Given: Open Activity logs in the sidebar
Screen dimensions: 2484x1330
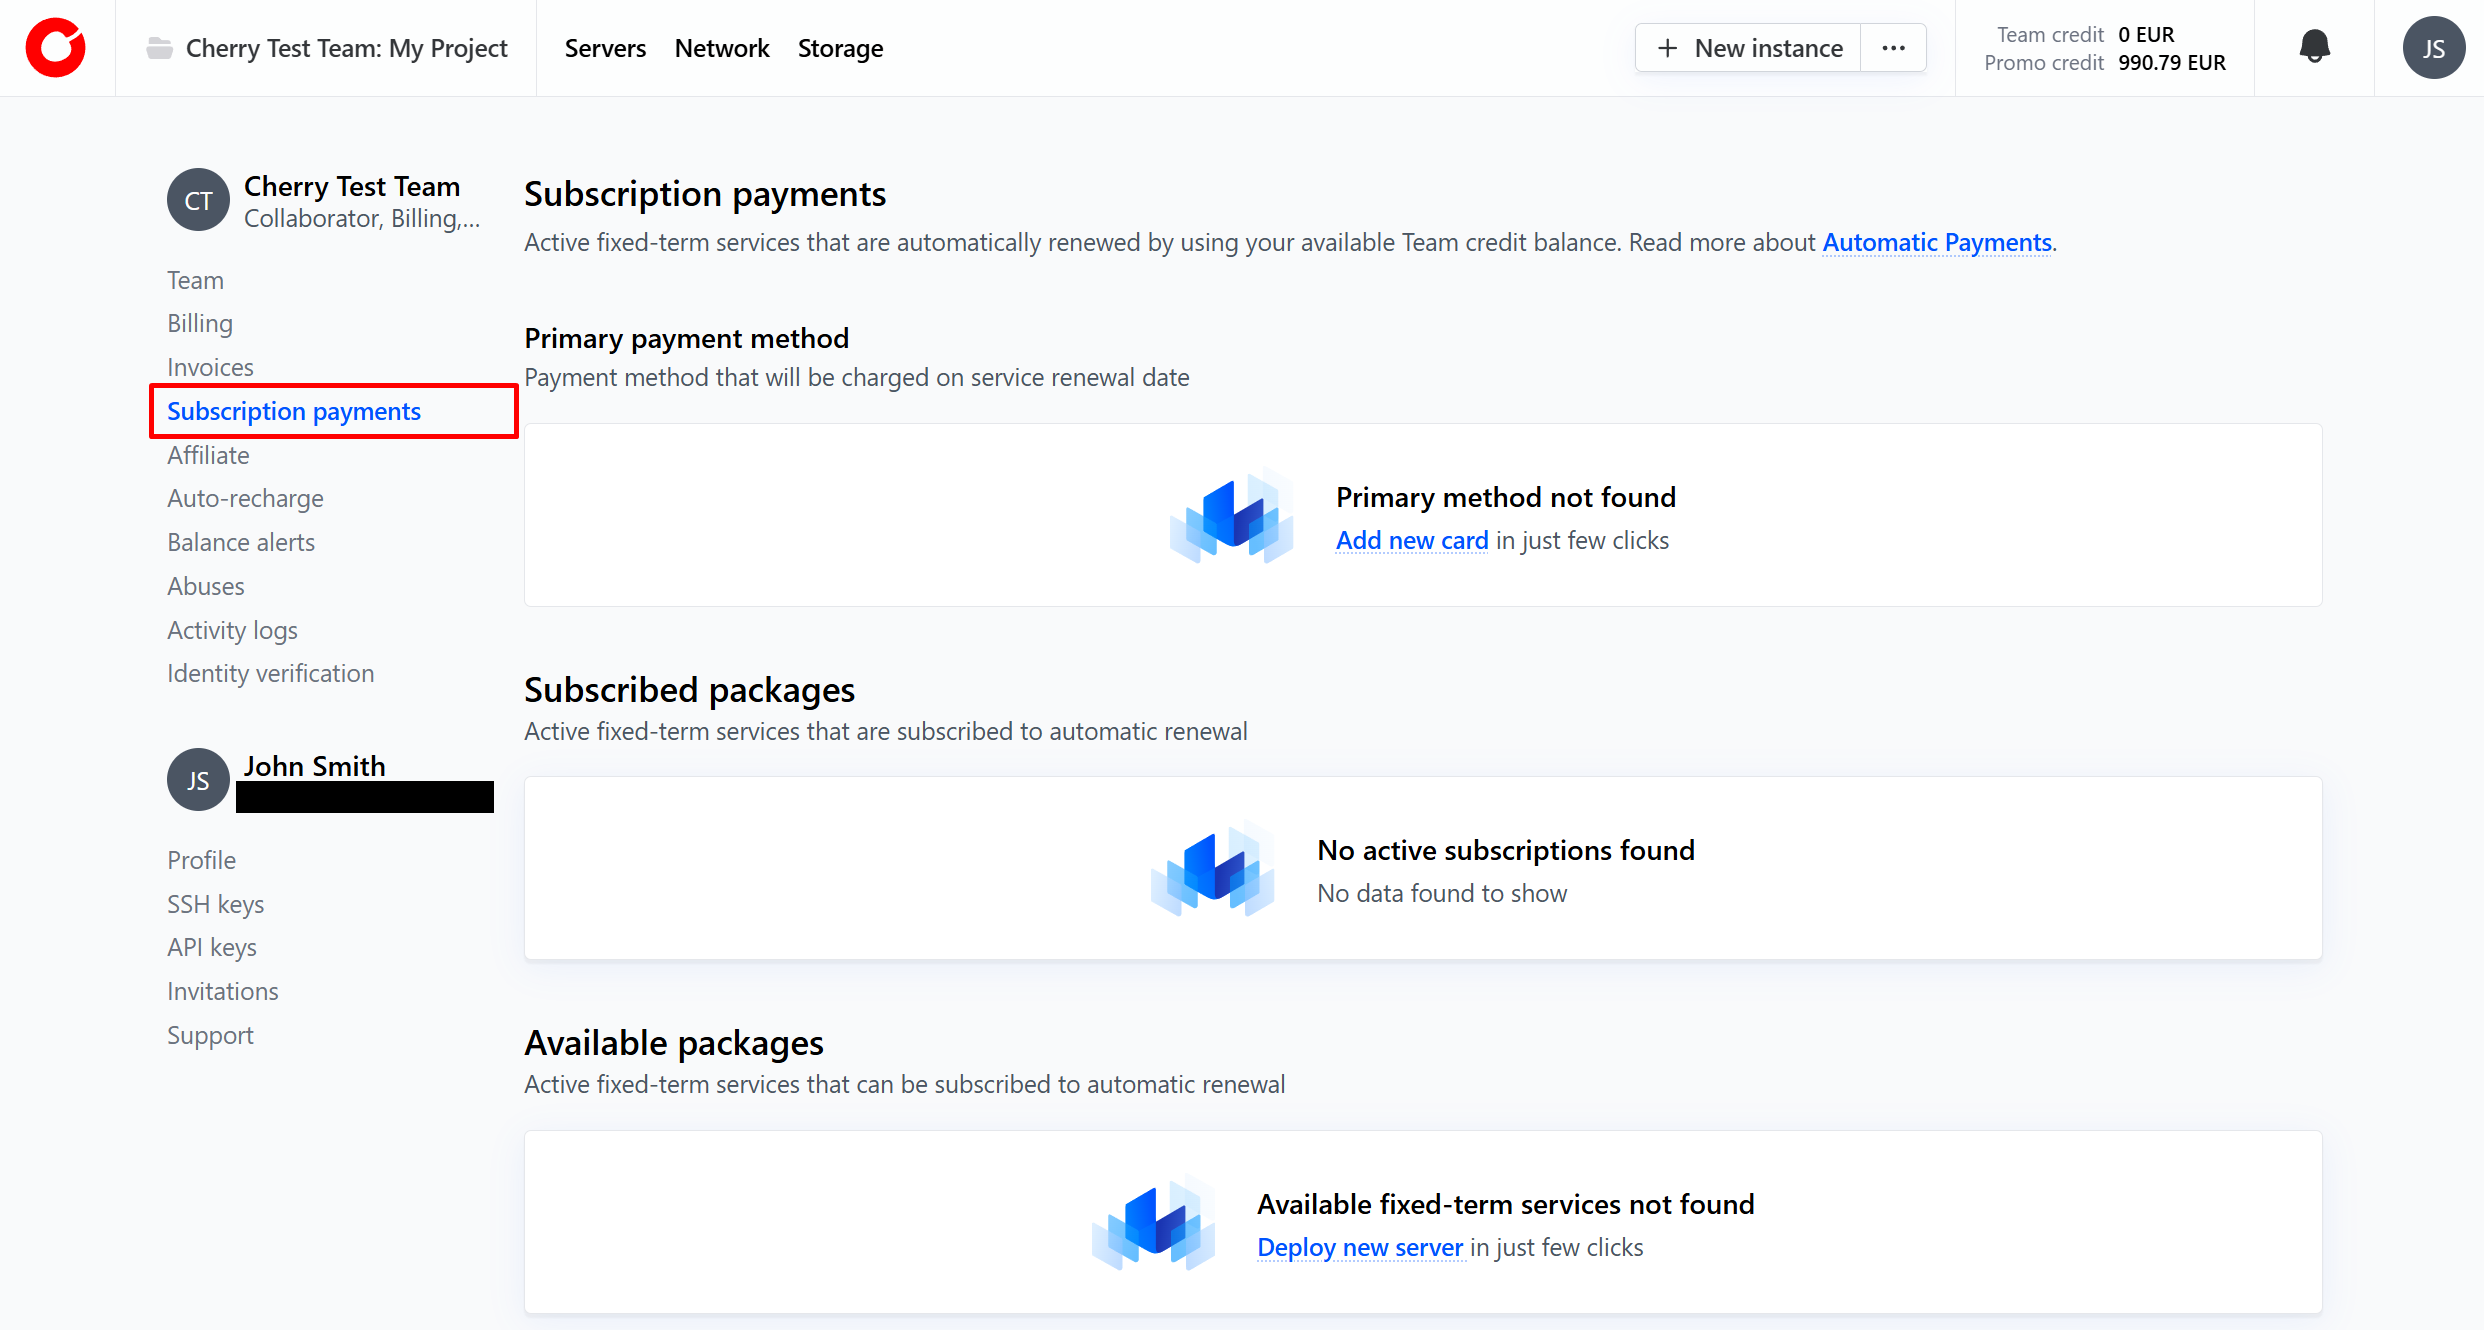Looking at the screenshot, I should [x=232, y=630].
